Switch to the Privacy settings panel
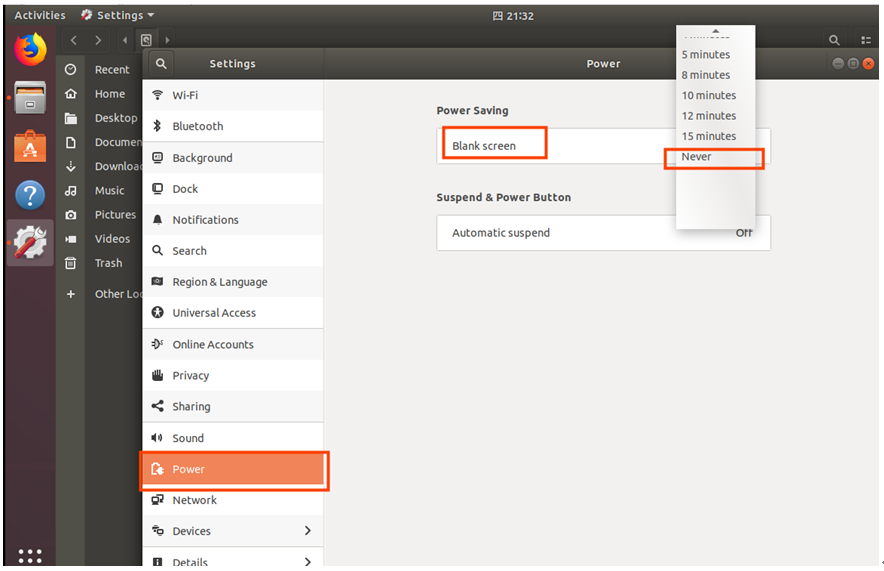 pos(191,376)
